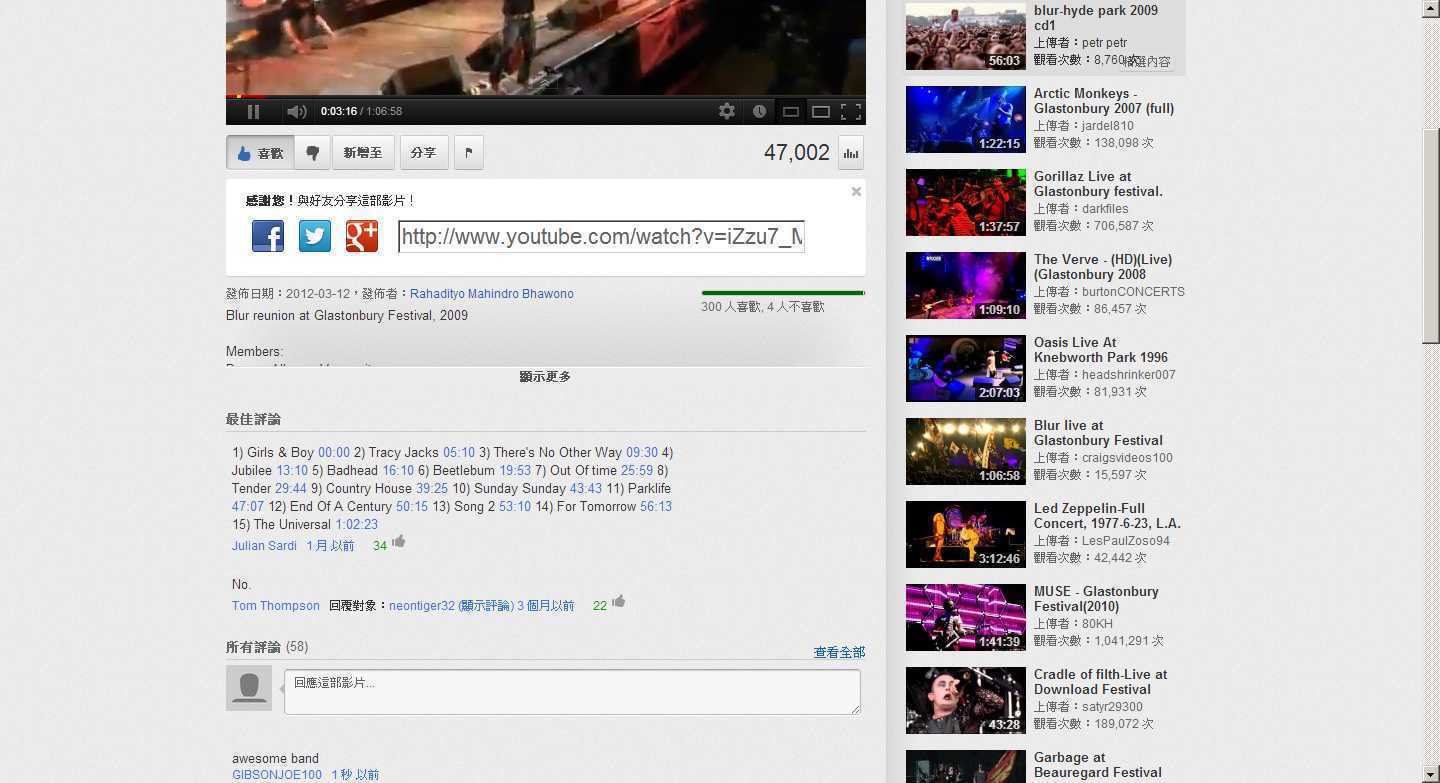1440x783 pixels.
Task: Jump to timestamp 25:59 Out Of time
Action: click(637, 471)
